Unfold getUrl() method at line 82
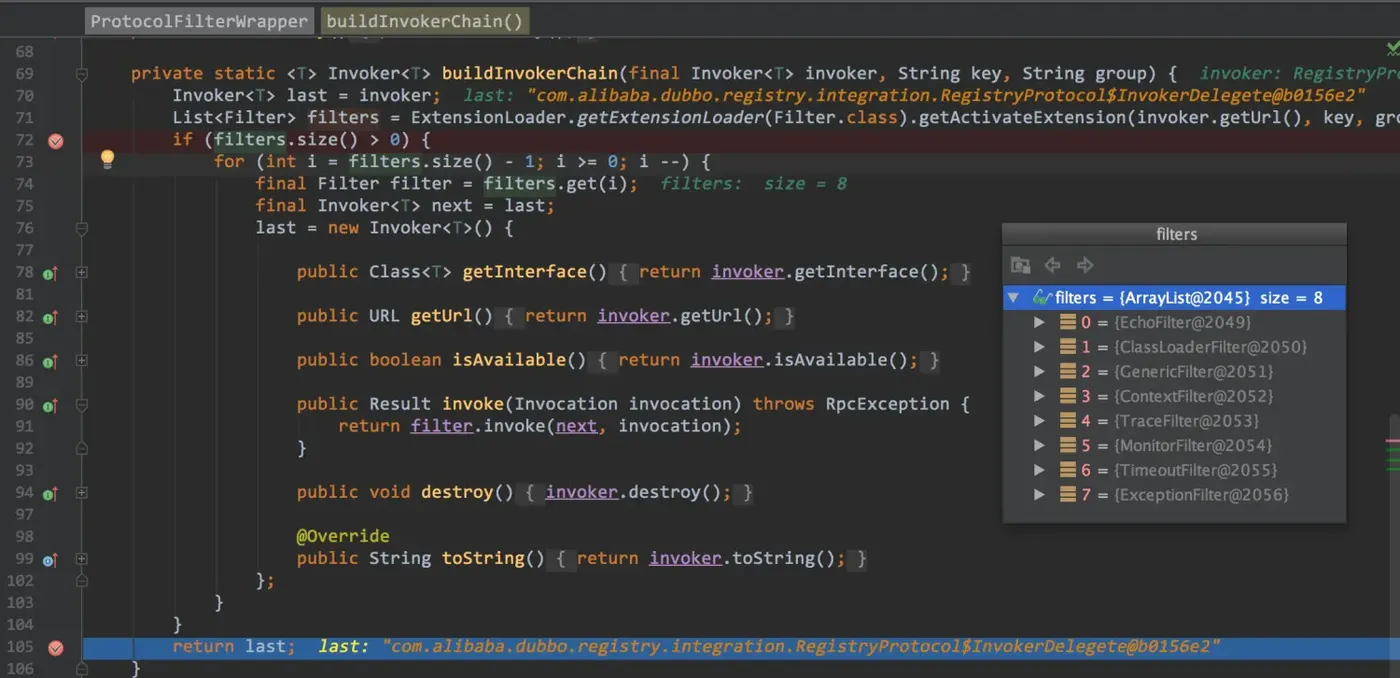The image size is (1400, 678). [x=82, y=317]
